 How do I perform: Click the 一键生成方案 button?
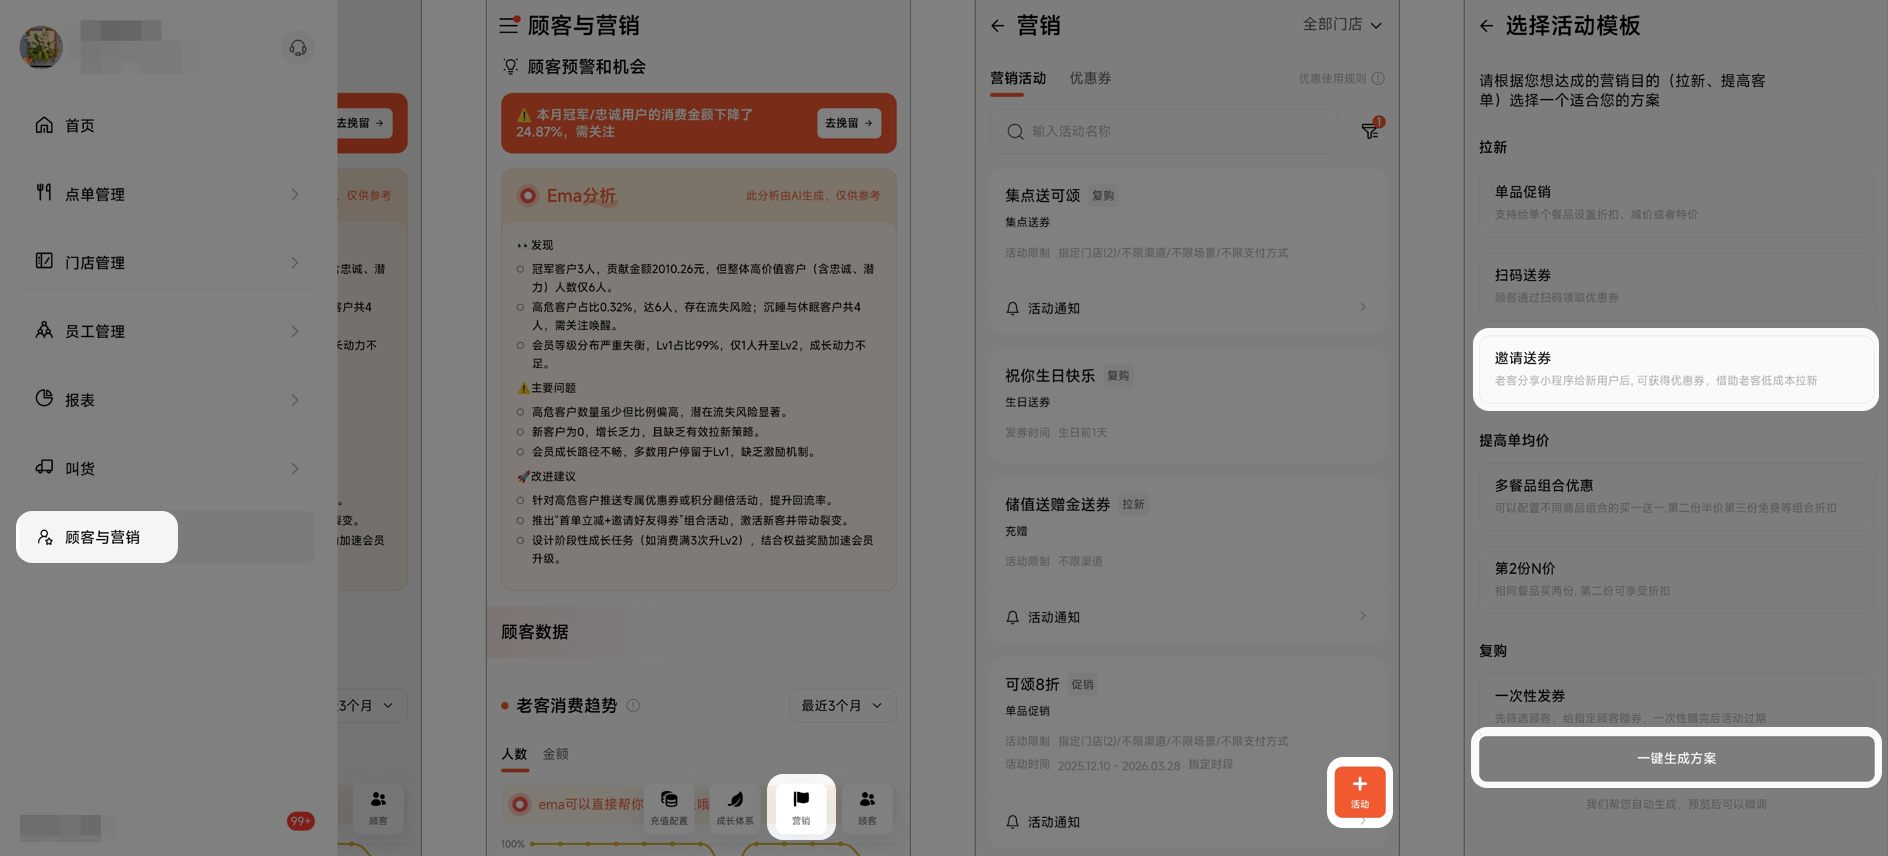point(1675,758)
